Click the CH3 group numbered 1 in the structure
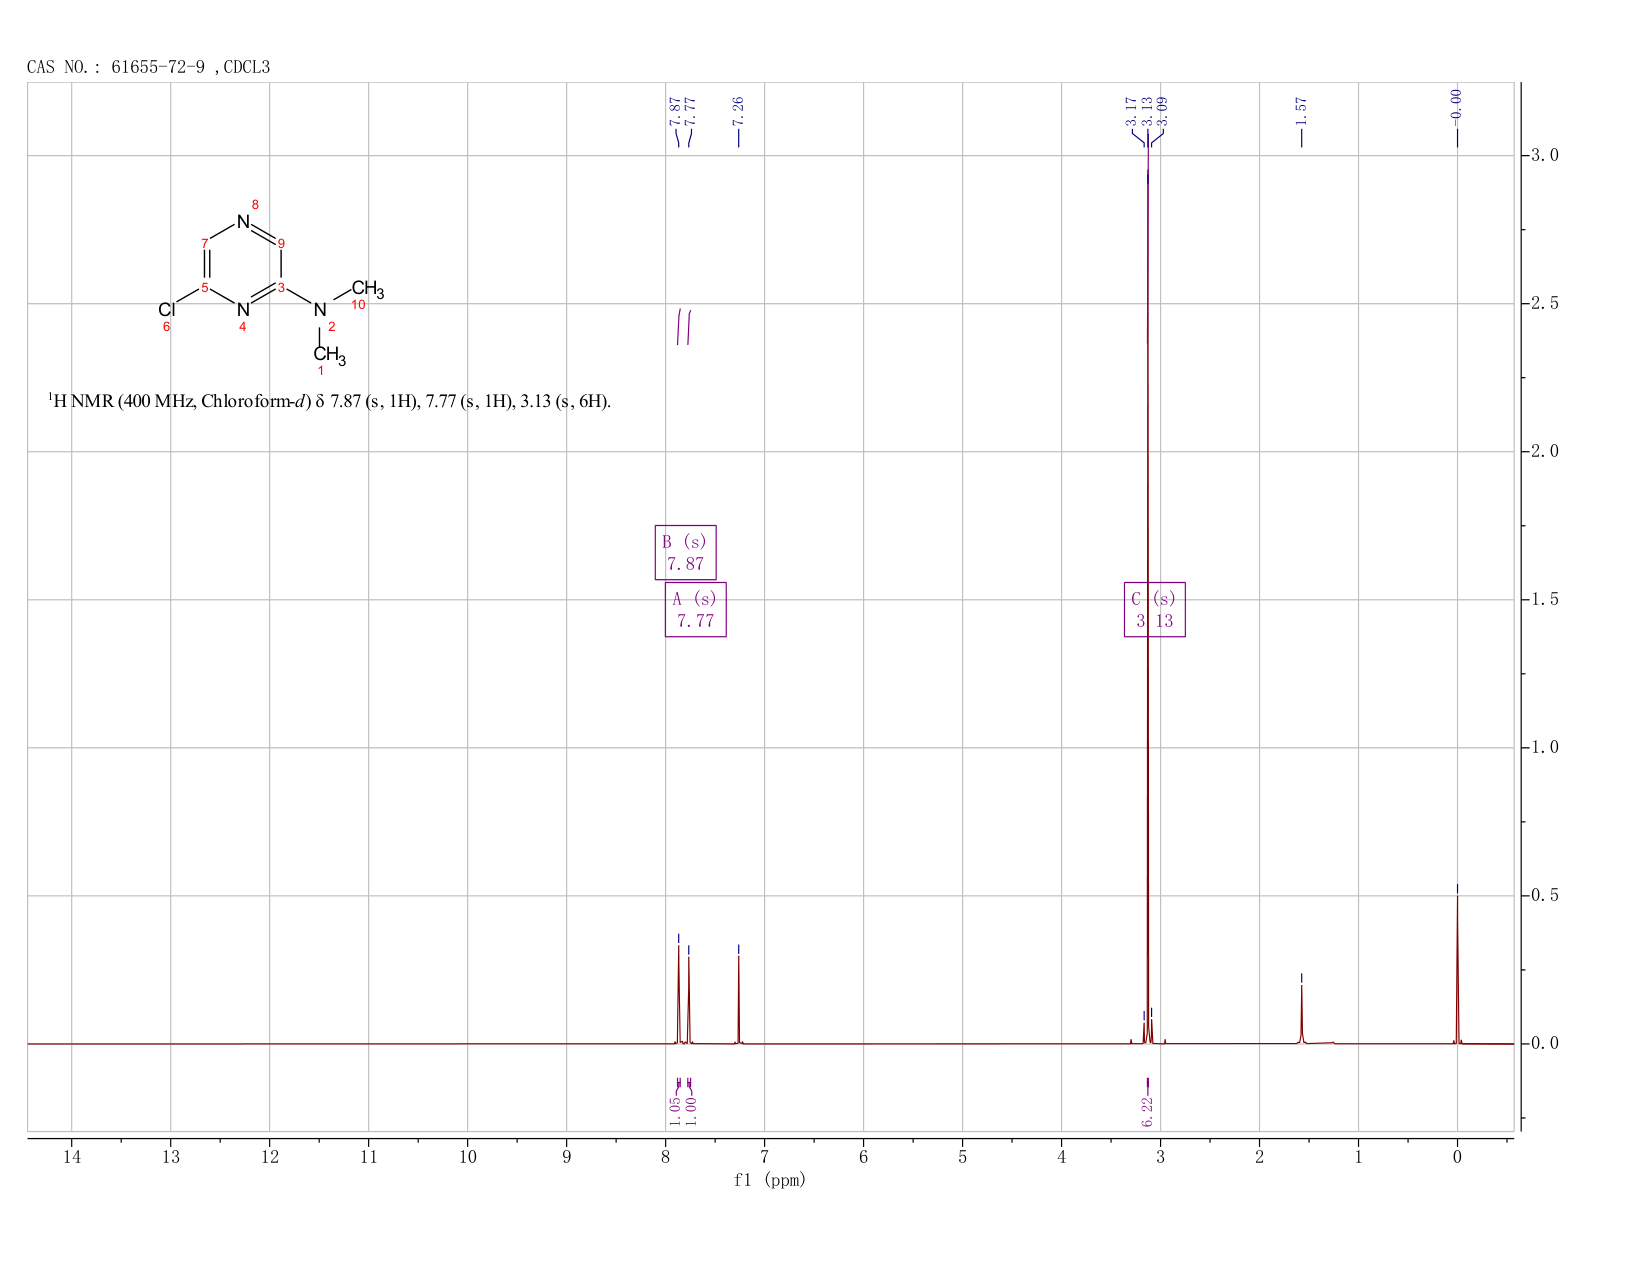 coord(329,355)
